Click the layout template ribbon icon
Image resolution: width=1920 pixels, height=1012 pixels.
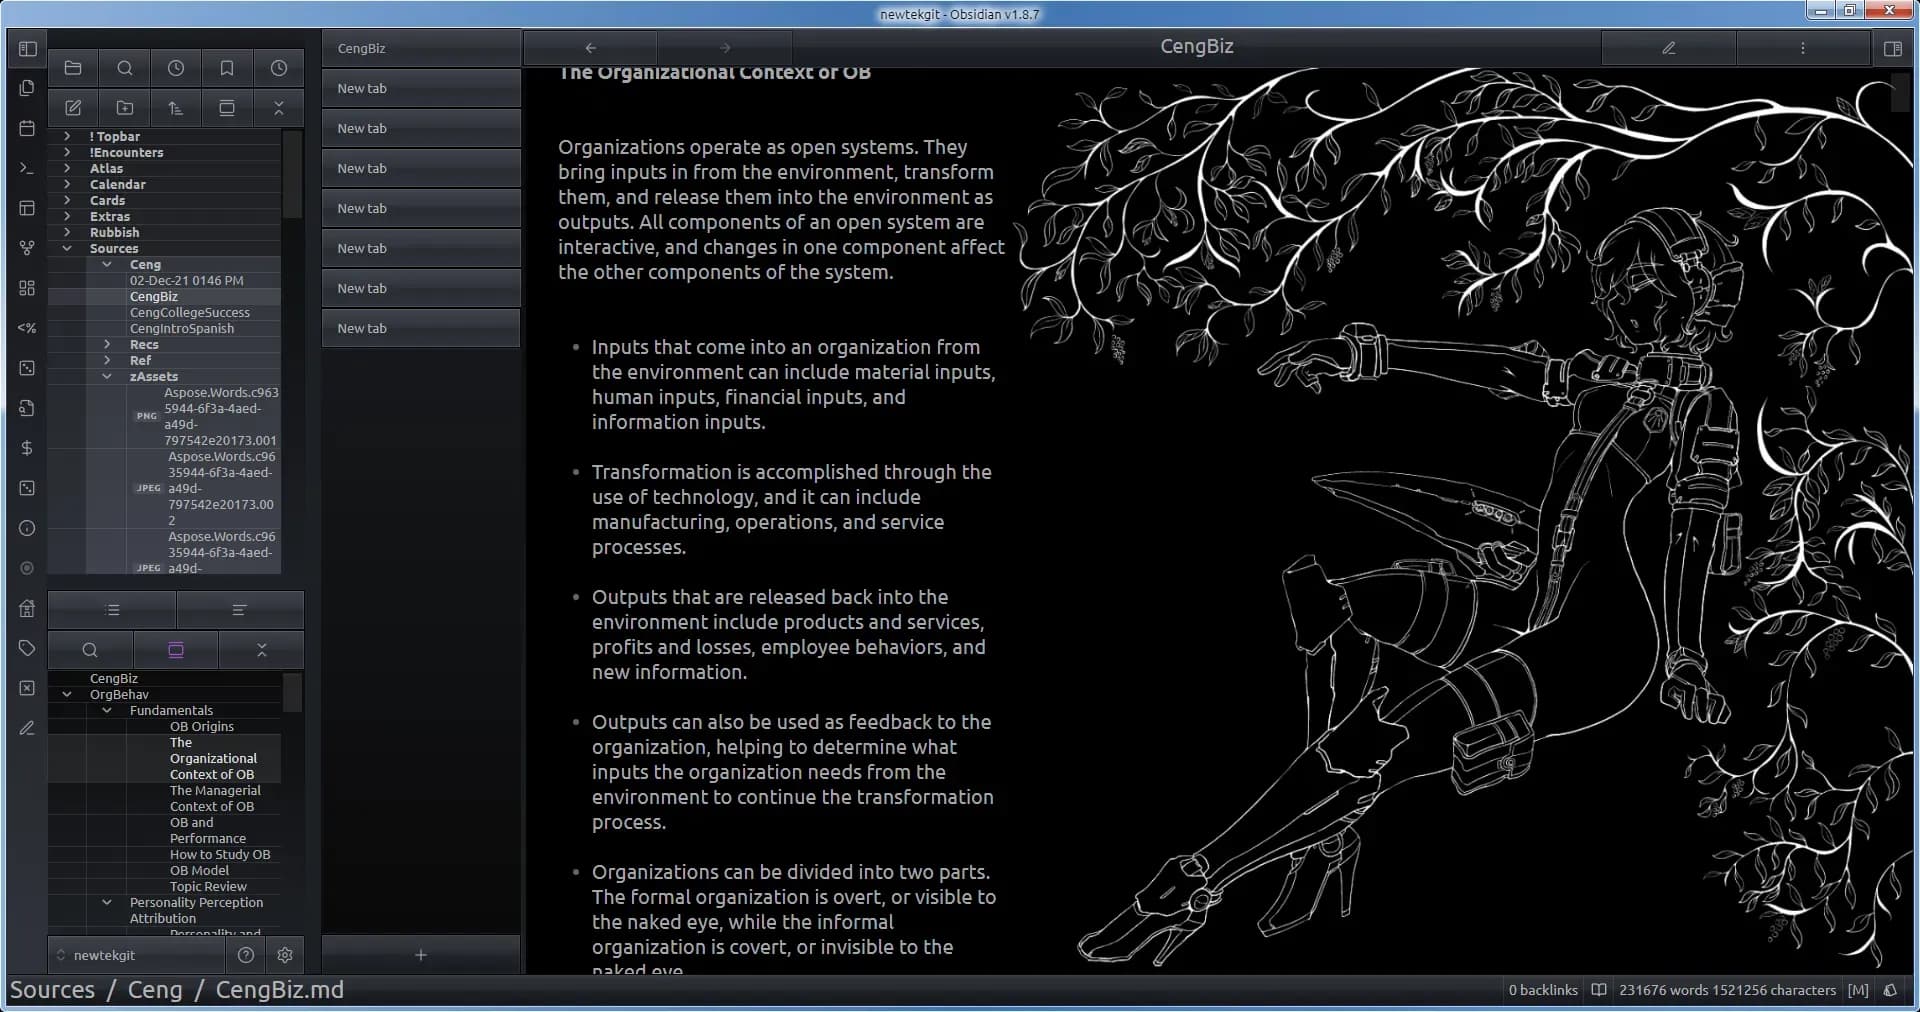pos(27,208)
